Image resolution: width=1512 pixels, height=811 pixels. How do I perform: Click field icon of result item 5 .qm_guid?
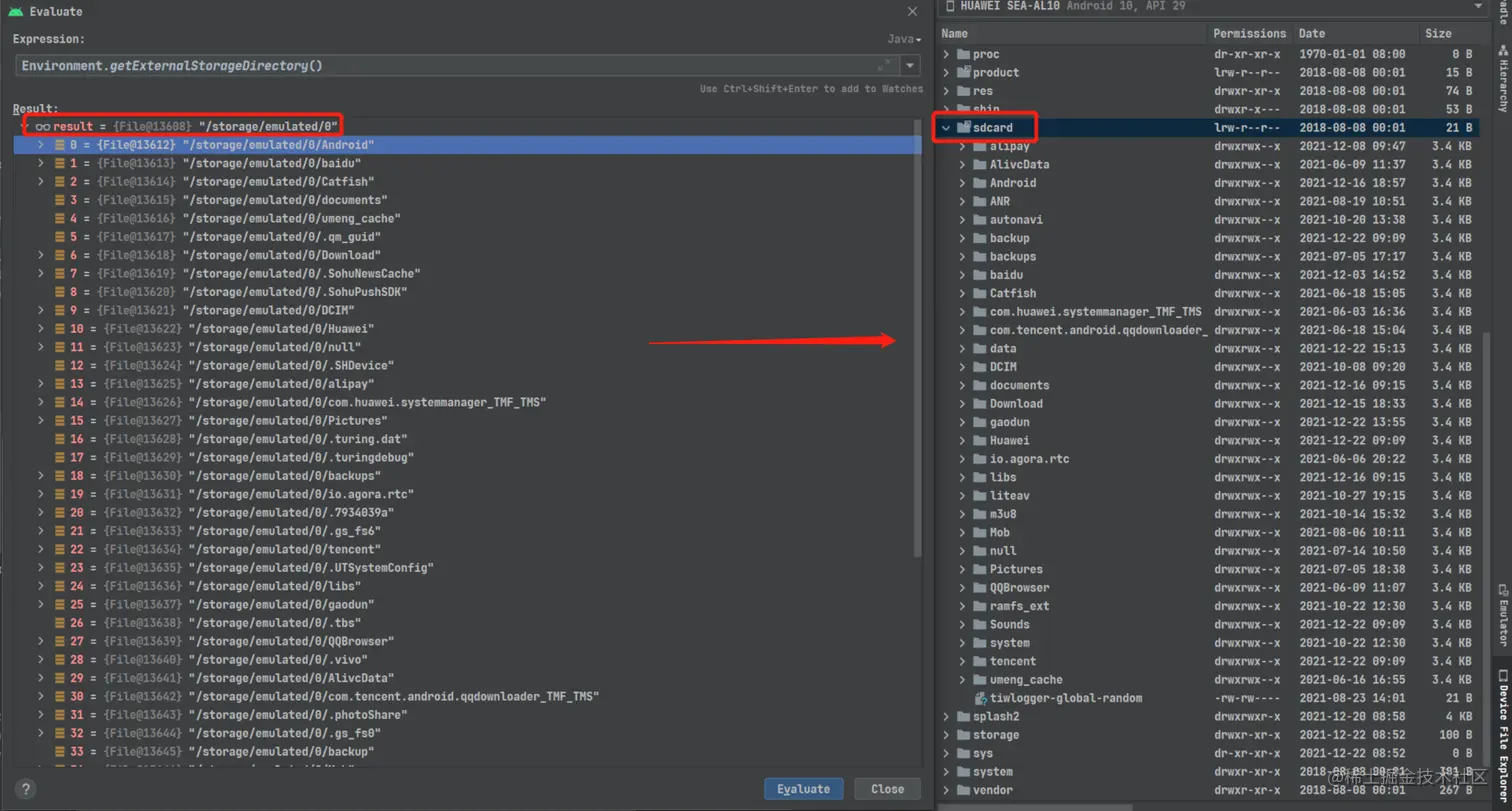tap(60, 237)
